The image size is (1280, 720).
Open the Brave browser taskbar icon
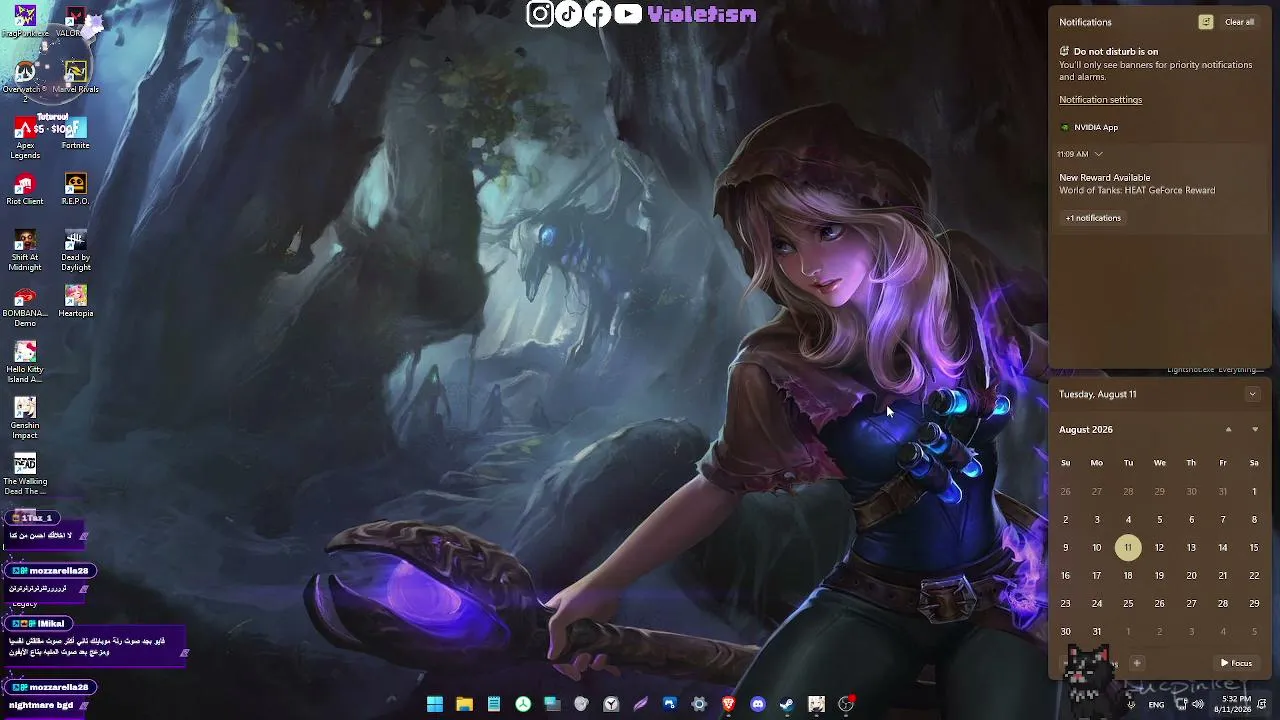[x=728, y=704]
